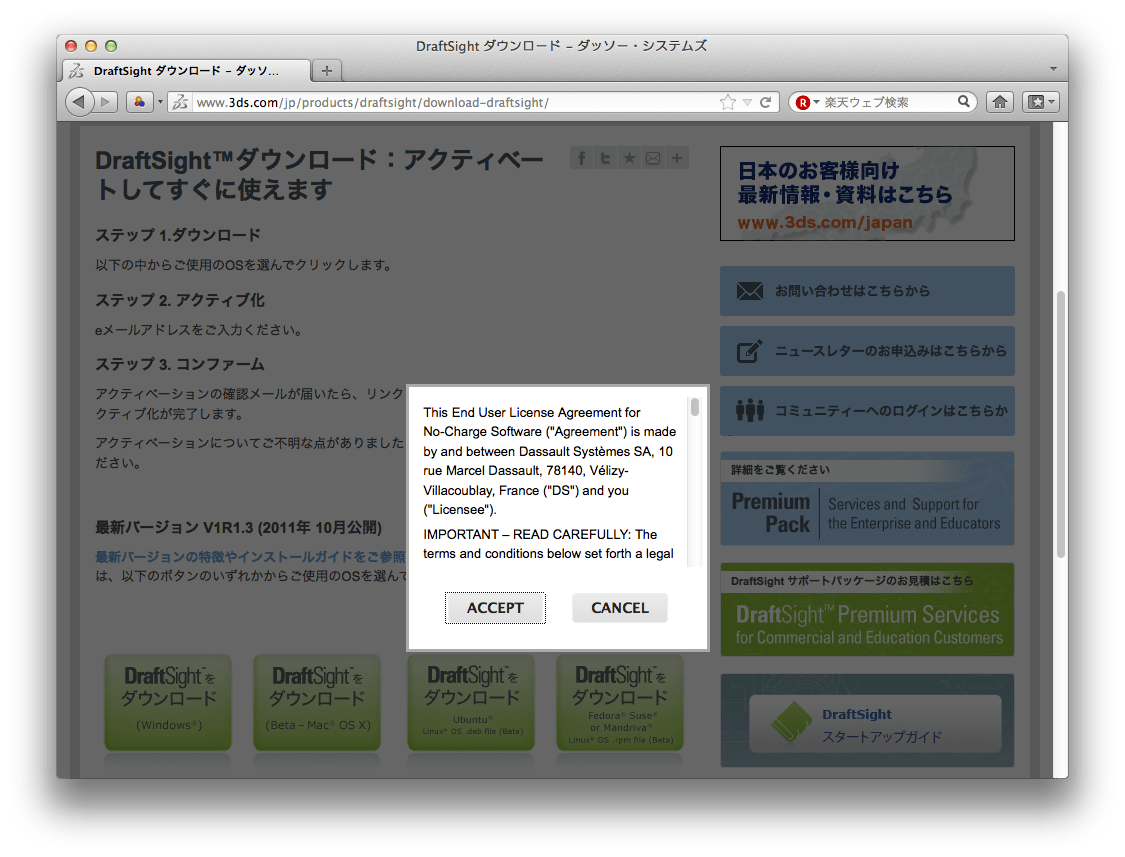Screen dimensions: 1125x857
Task: Open more sharing options plus icon
Action: pos(677,158)
